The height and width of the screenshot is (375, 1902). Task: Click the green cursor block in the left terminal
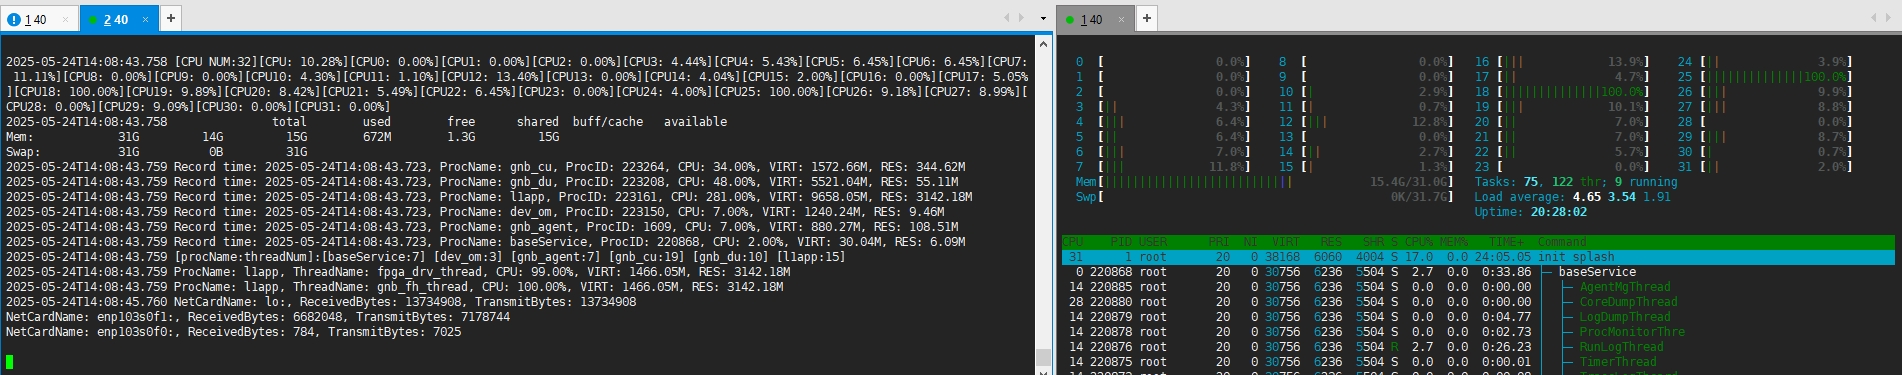9,361
